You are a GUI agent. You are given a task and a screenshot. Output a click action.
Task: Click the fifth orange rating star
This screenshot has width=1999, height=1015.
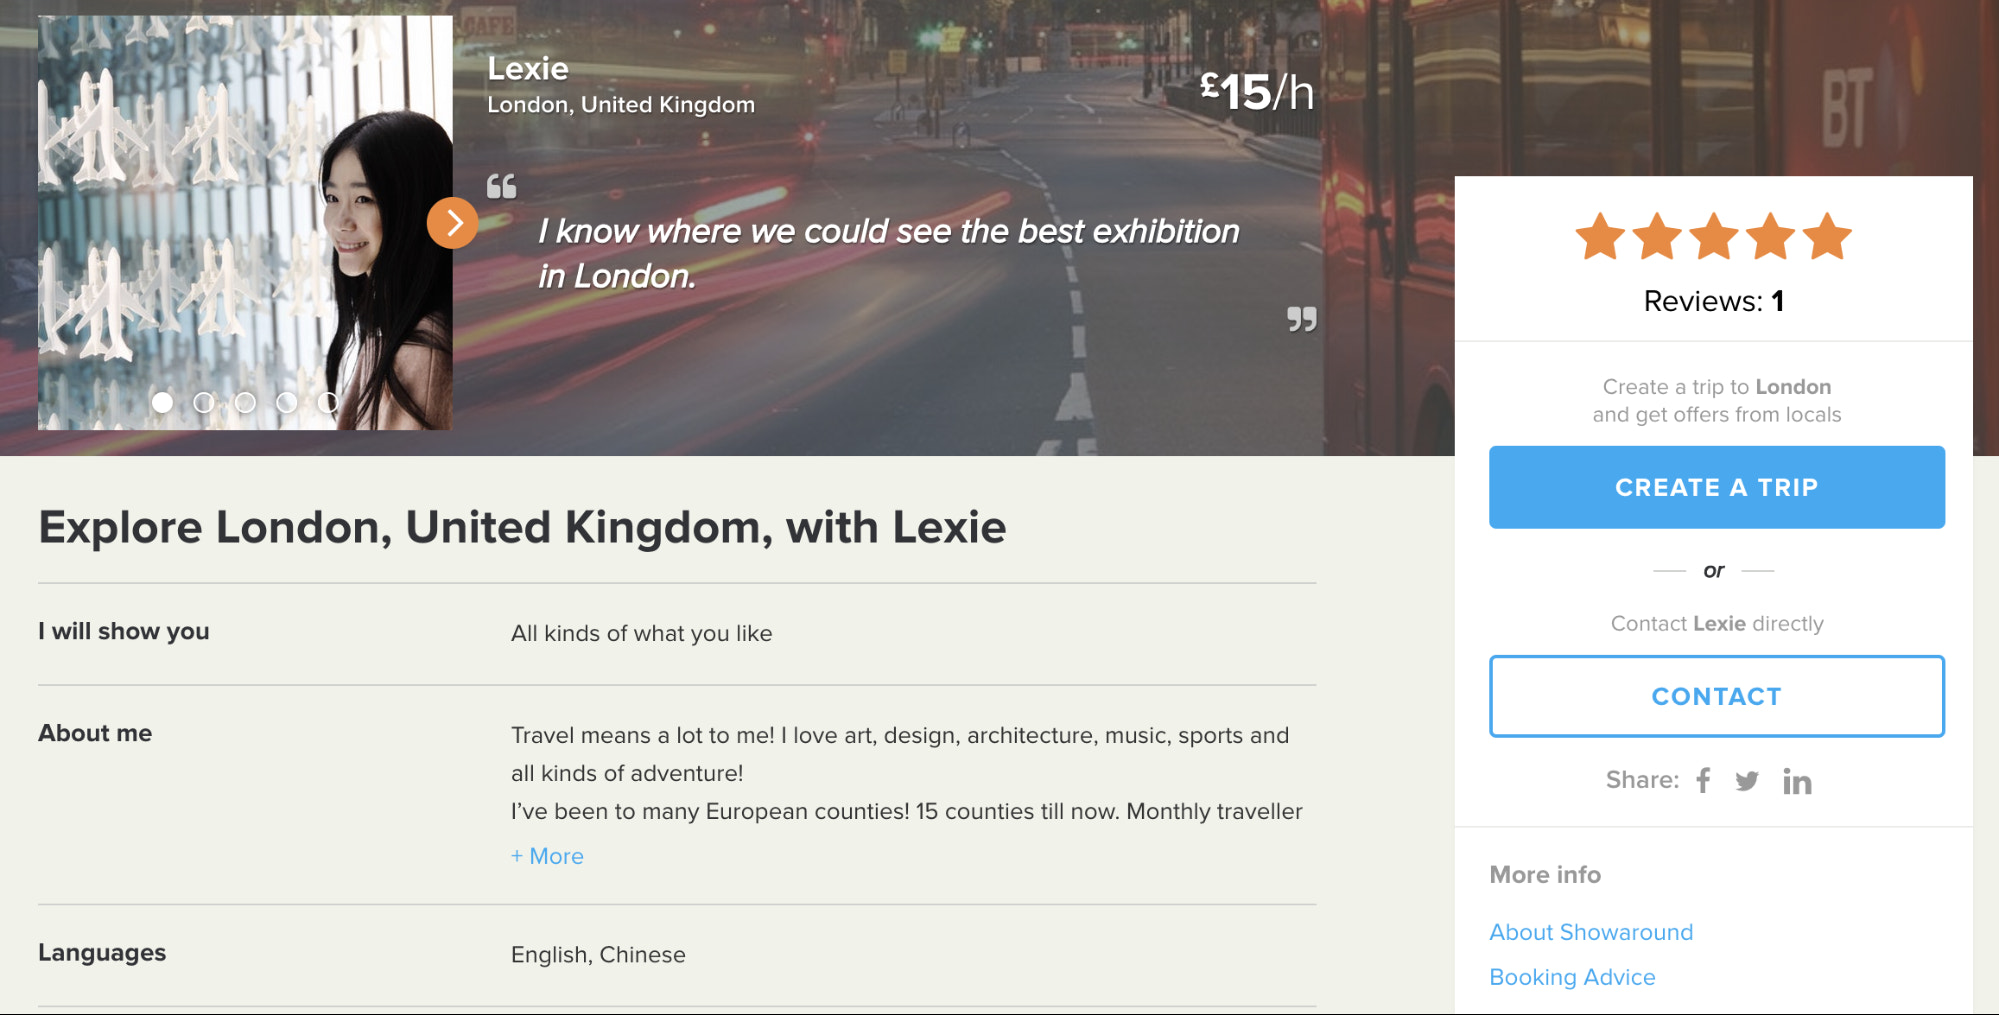point(1828,237)
